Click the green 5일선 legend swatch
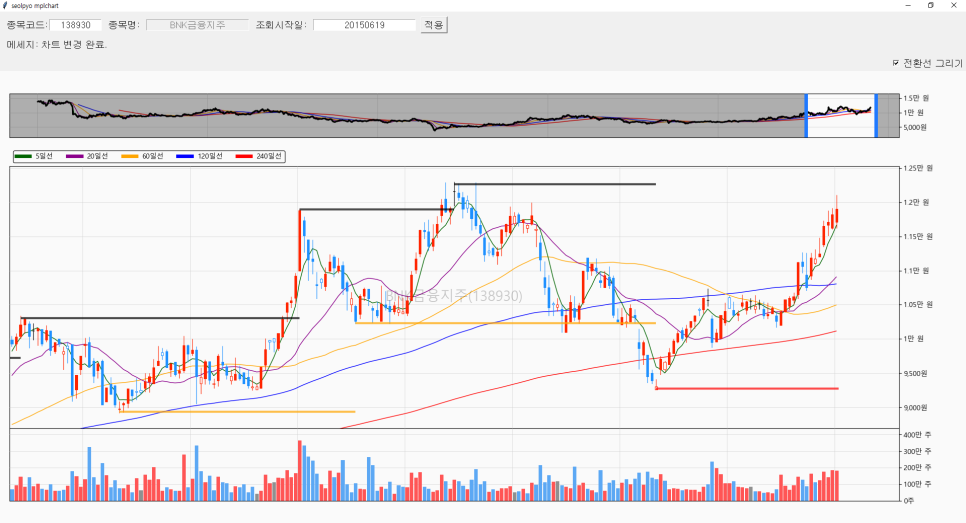The height and width of the screenshot is (523, 966). point(23,156)
